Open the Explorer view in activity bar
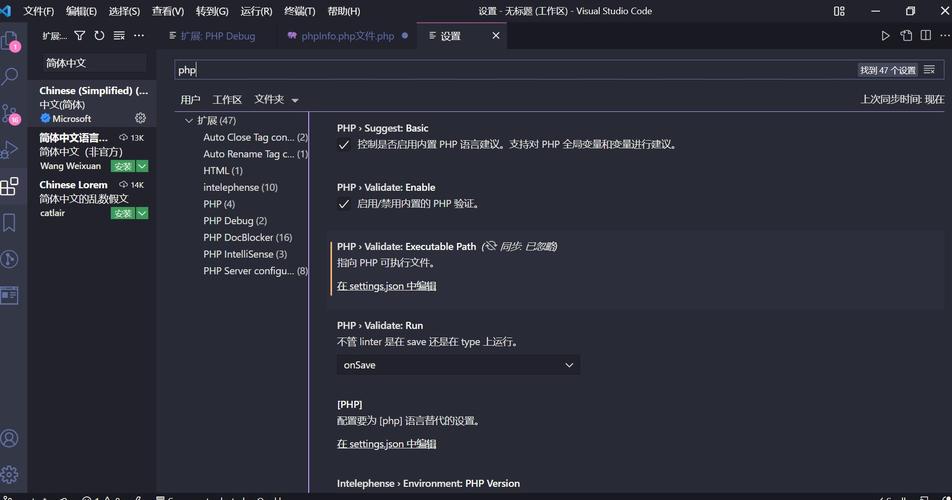Viewport: 952px width, 500px height. [10, 41]
